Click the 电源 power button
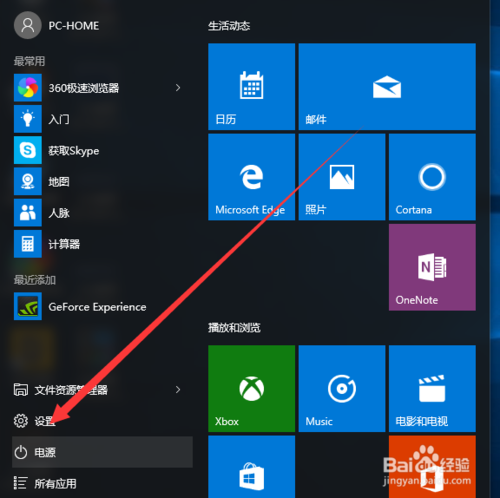The image size is (500, 498). [x=102, y=452]
